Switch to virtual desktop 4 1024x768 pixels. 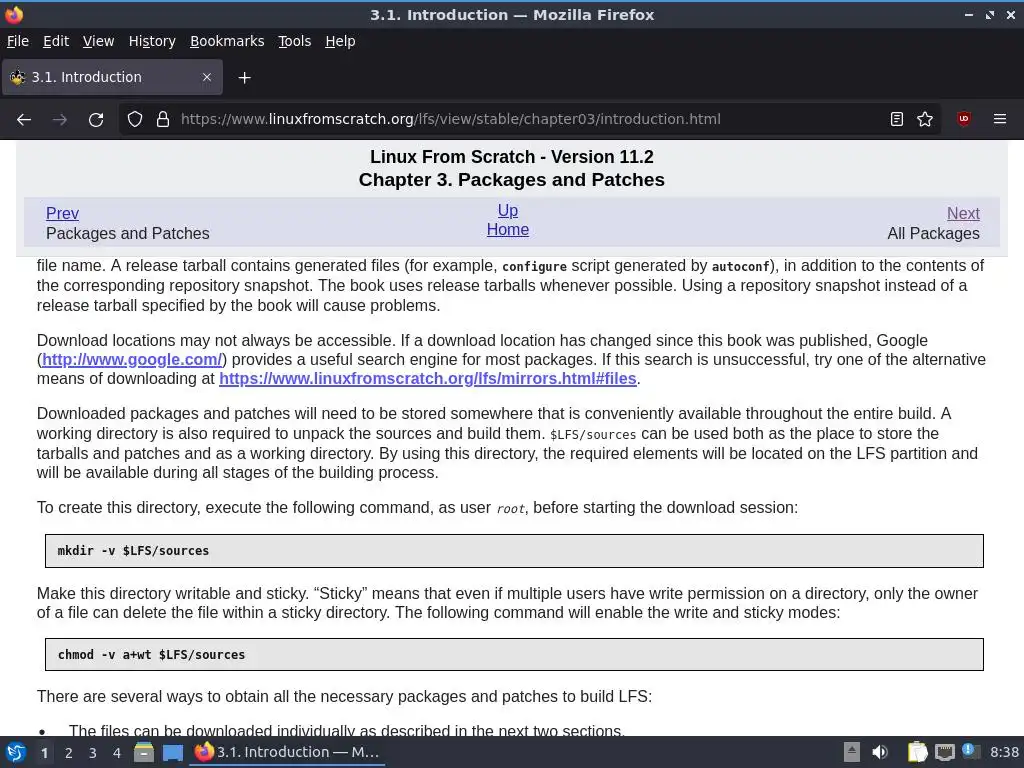pyautogui.click(x=117, y=753)
